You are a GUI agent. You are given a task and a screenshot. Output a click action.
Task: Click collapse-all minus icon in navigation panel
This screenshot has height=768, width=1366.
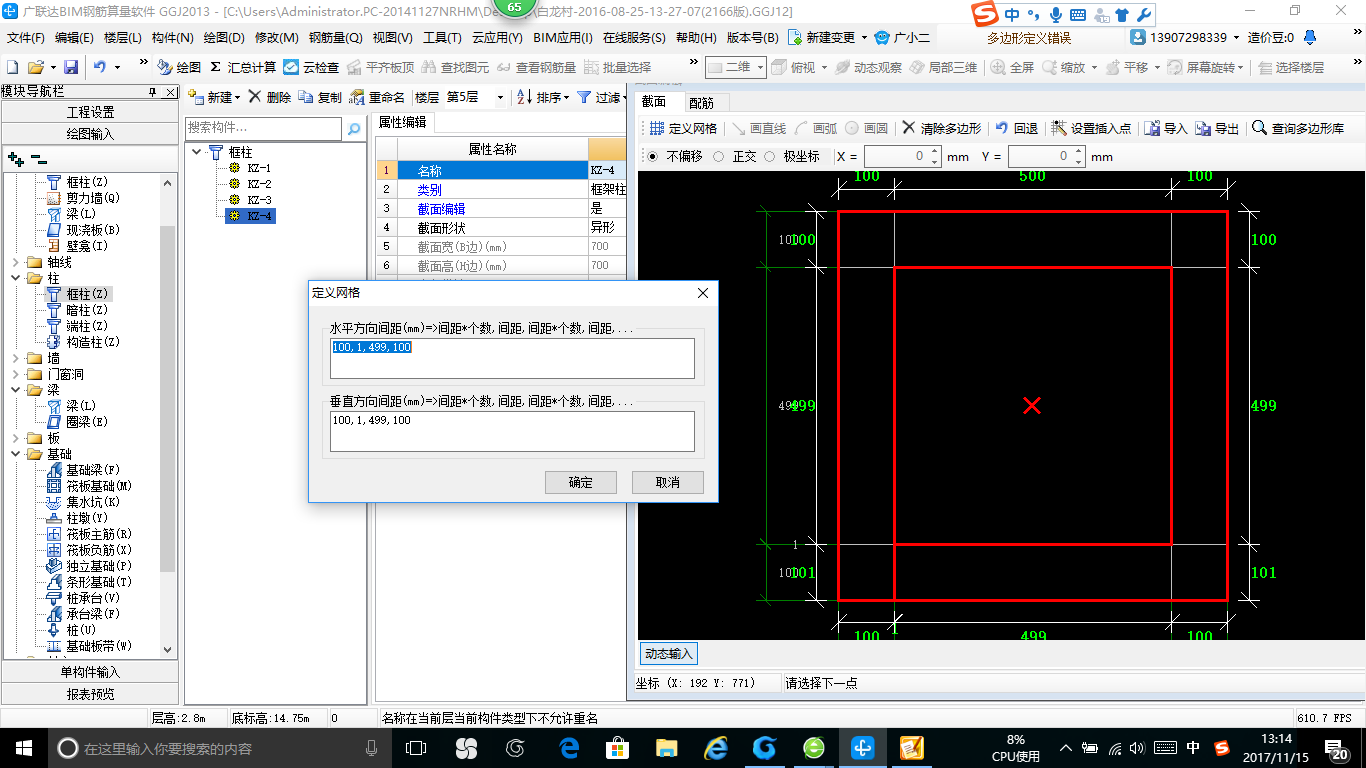39,159
